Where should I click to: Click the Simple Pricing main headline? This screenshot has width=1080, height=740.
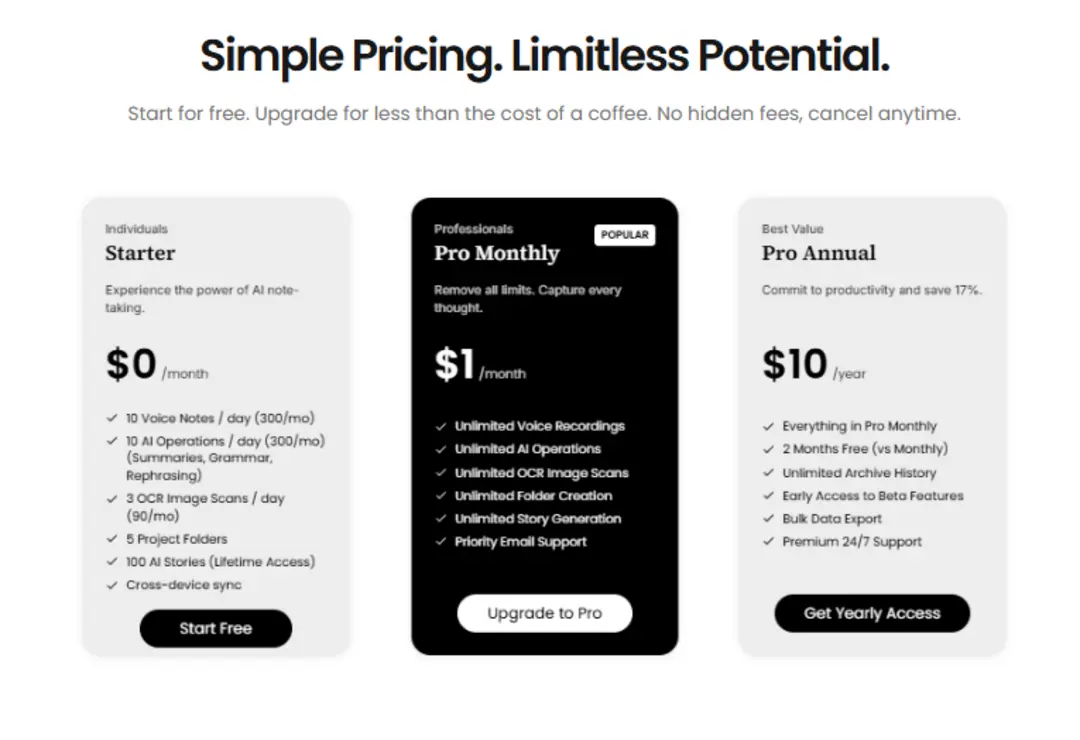click(x=544, y=56)
